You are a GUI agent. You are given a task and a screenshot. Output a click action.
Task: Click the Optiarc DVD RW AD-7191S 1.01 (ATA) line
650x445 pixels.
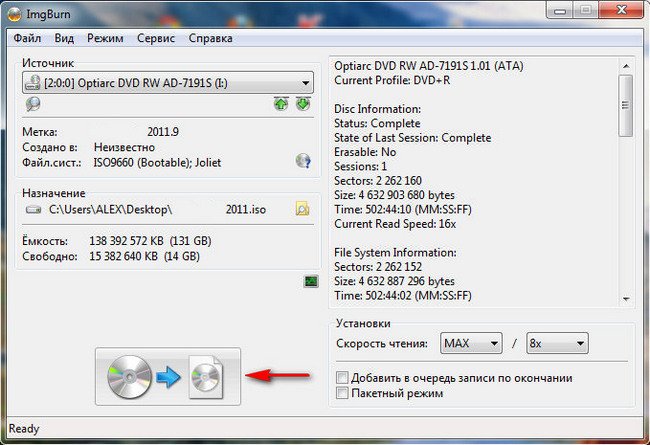(429, 66)
